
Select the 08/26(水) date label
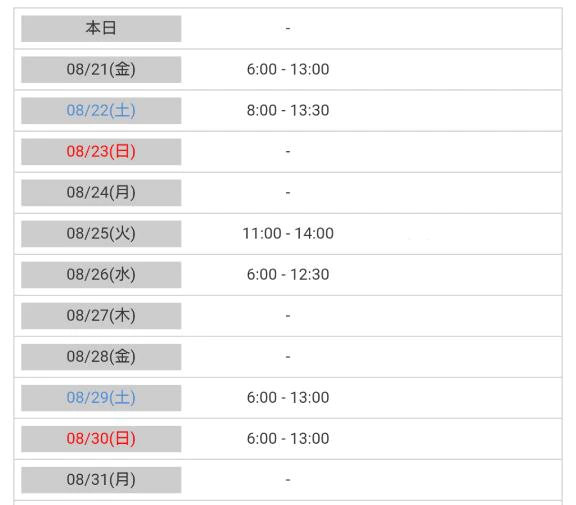(101, 275)
